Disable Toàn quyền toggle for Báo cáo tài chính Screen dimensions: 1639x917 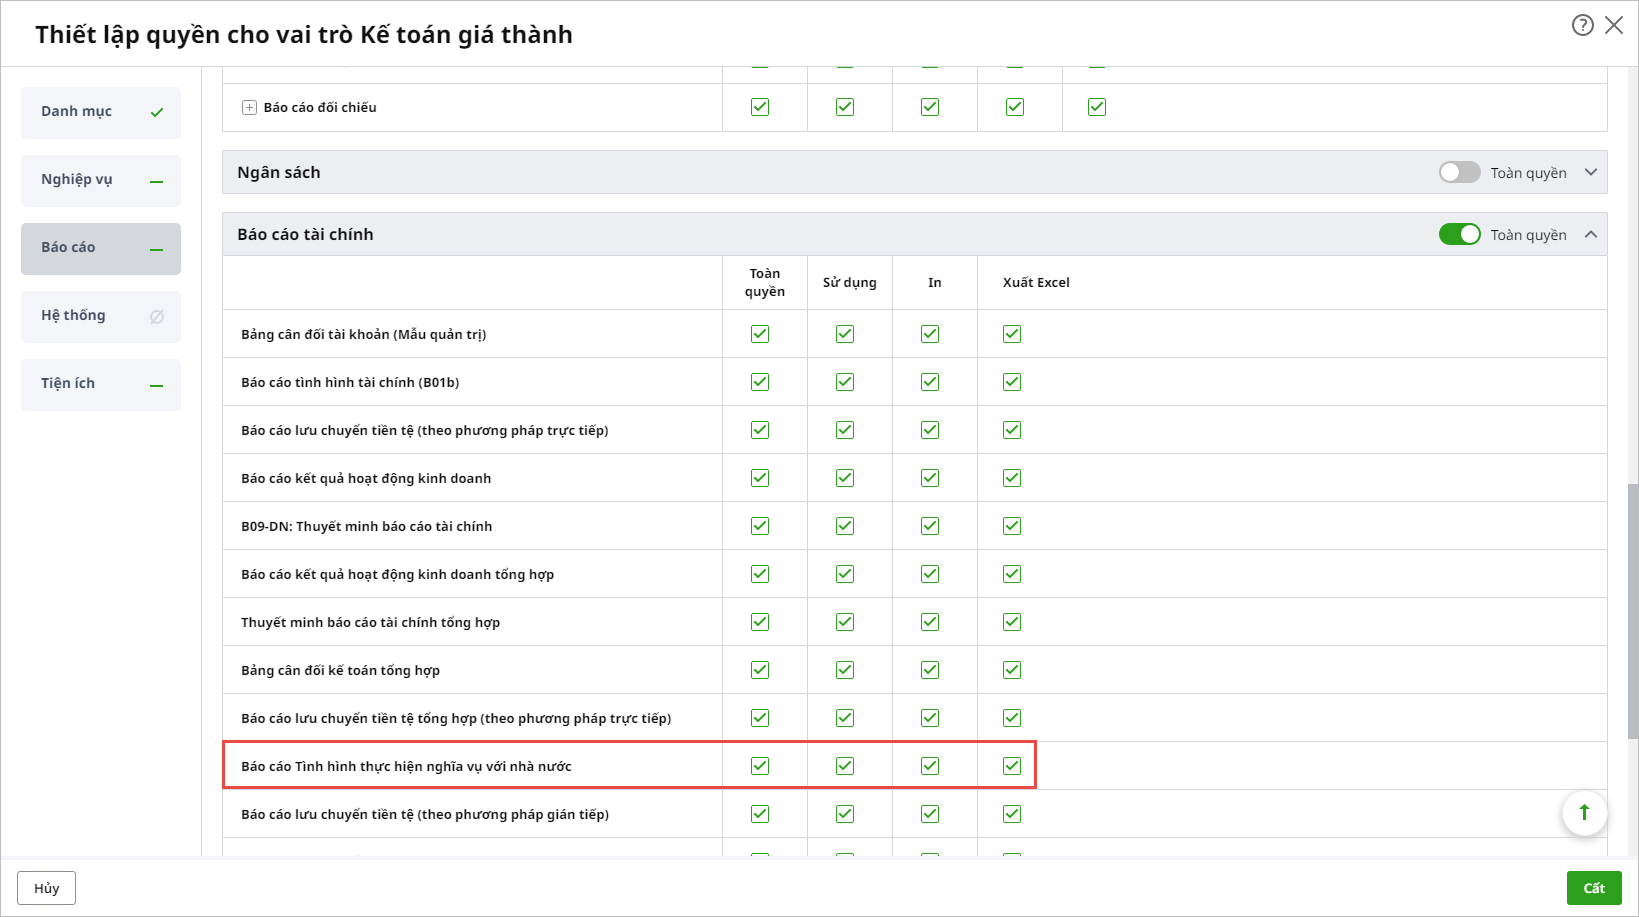point(1459,234)
